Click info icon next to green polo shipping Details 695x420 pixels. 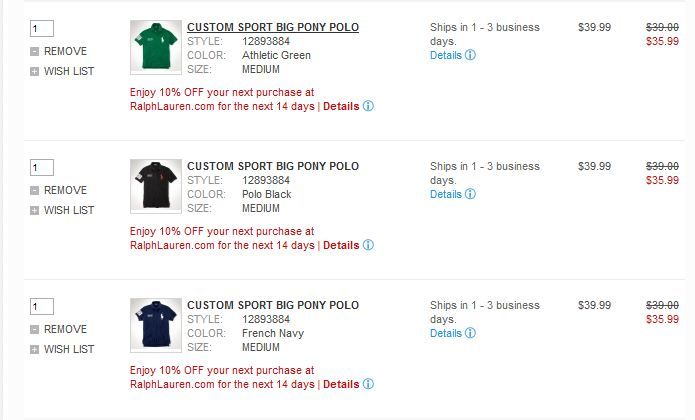(471, 56)
